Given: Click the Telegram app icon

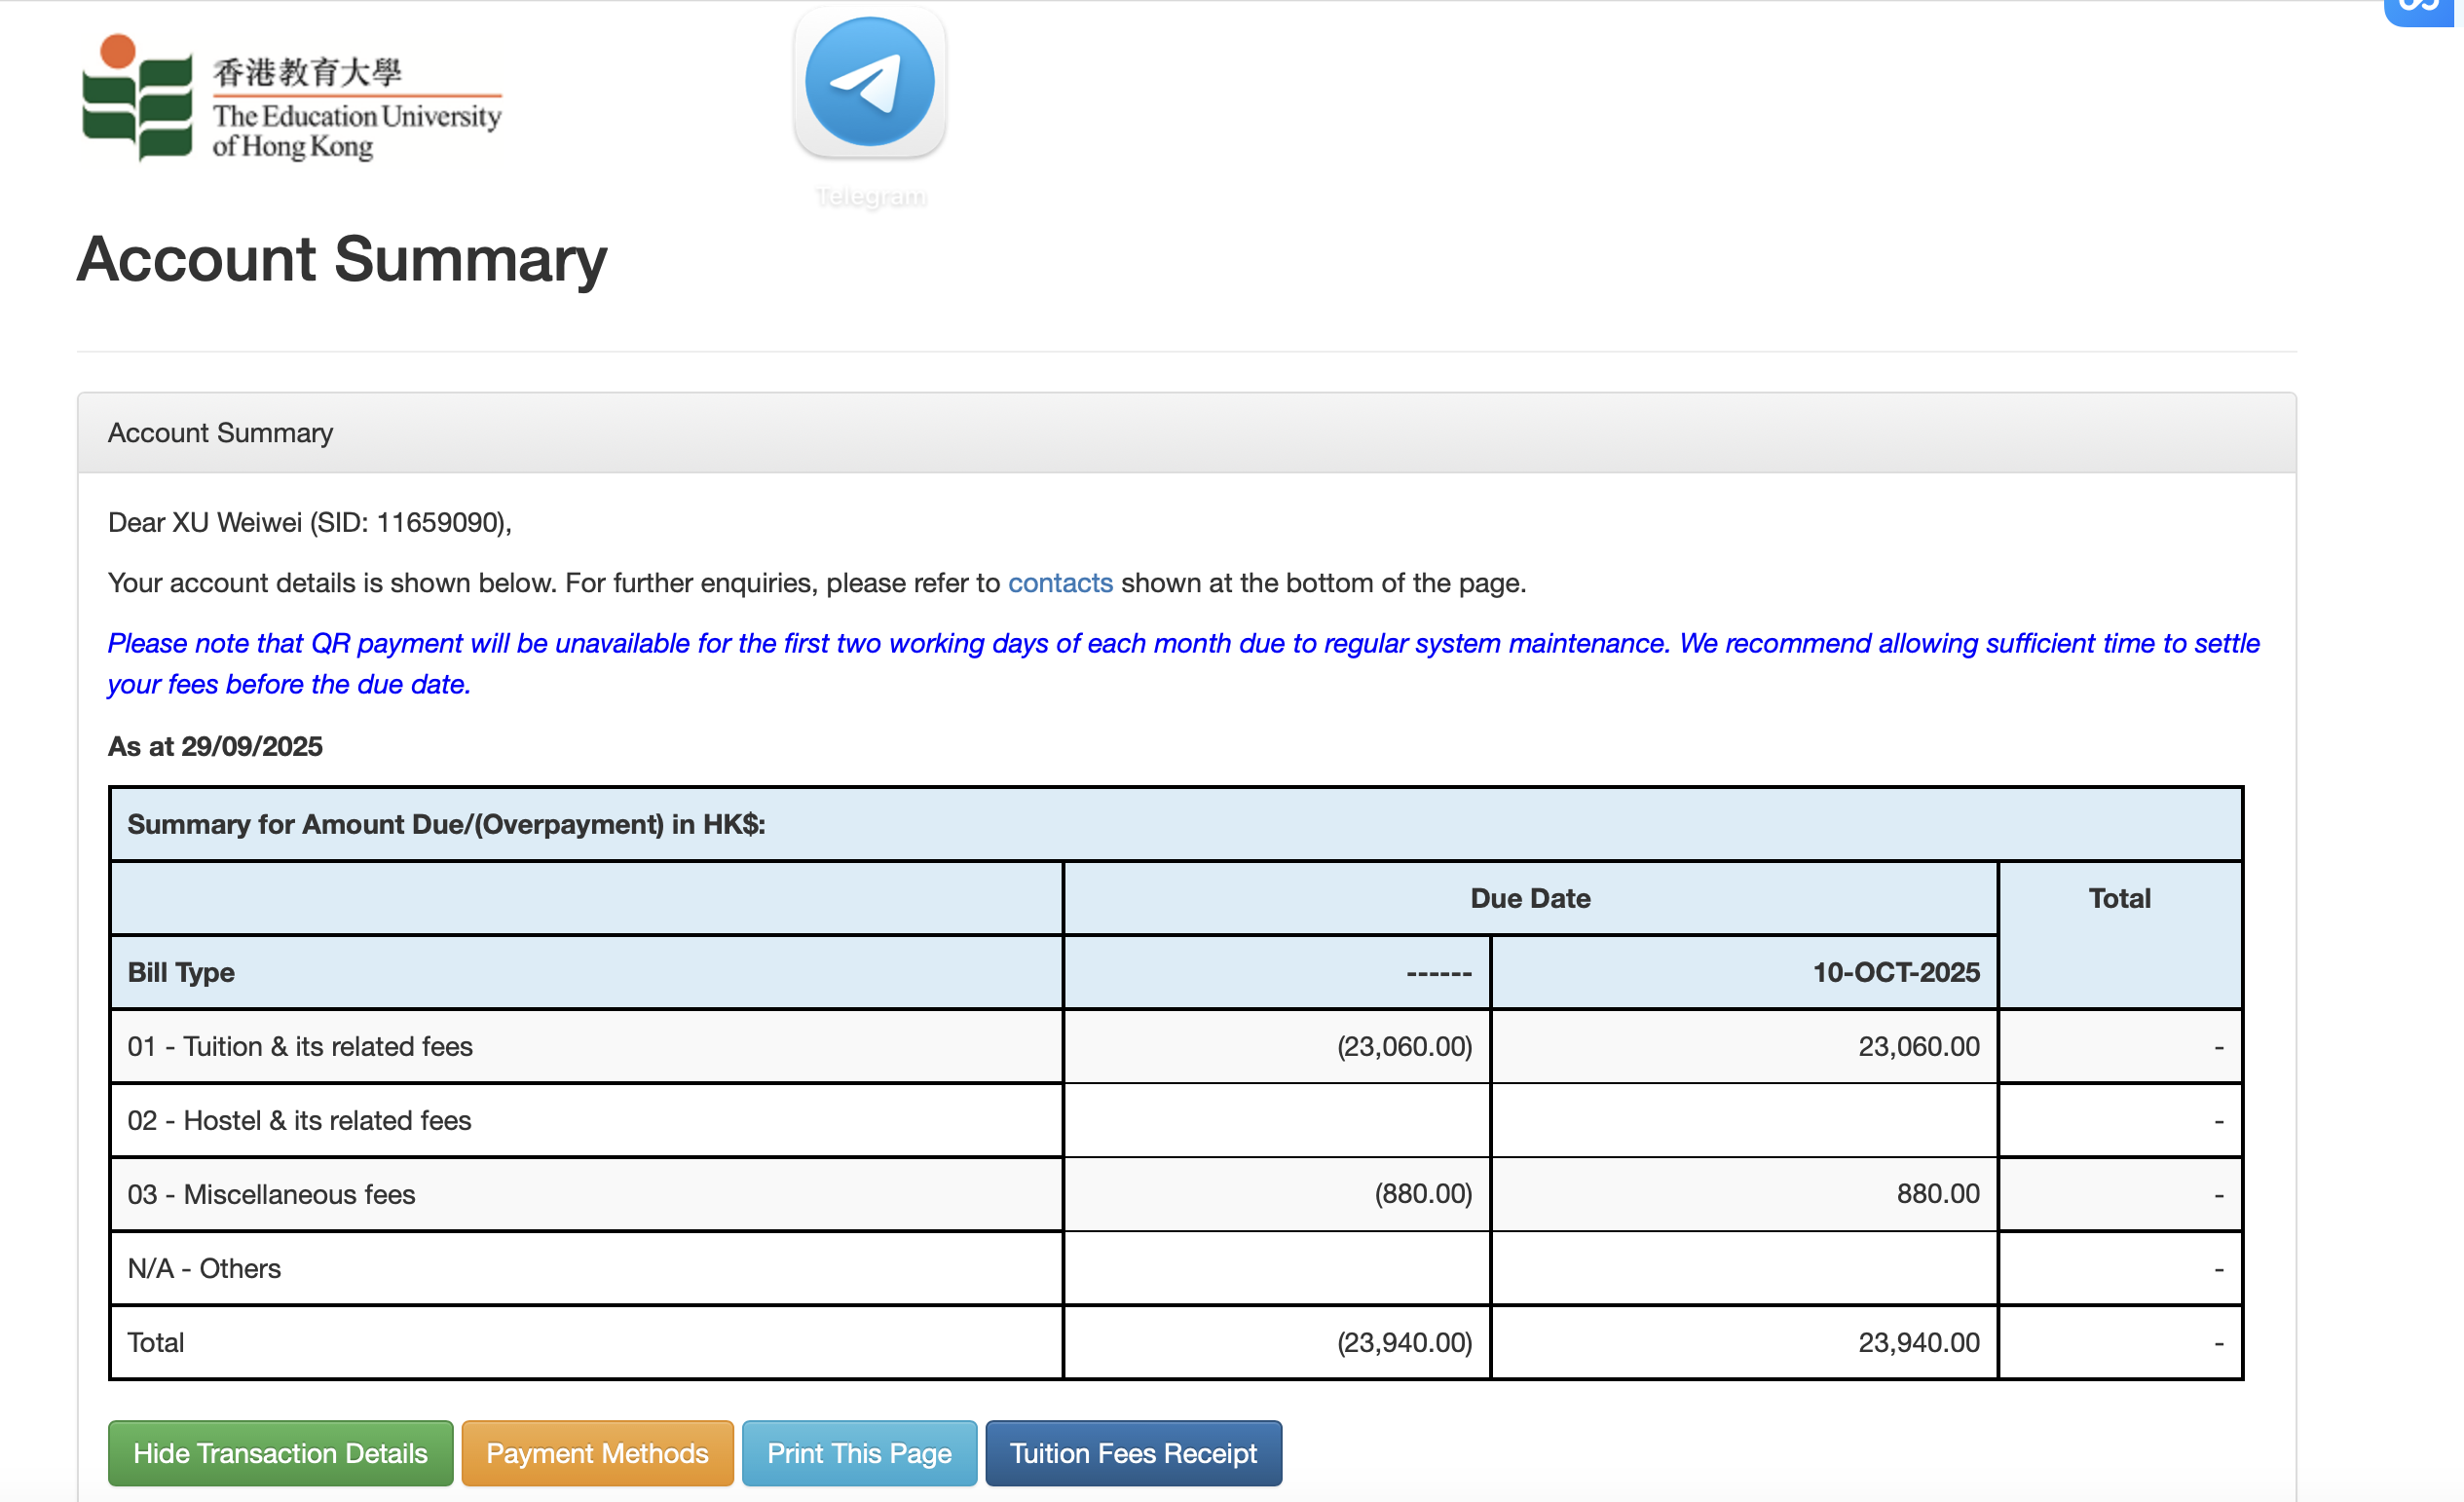Looking at the screenshot, I should [x=869, y=83].
